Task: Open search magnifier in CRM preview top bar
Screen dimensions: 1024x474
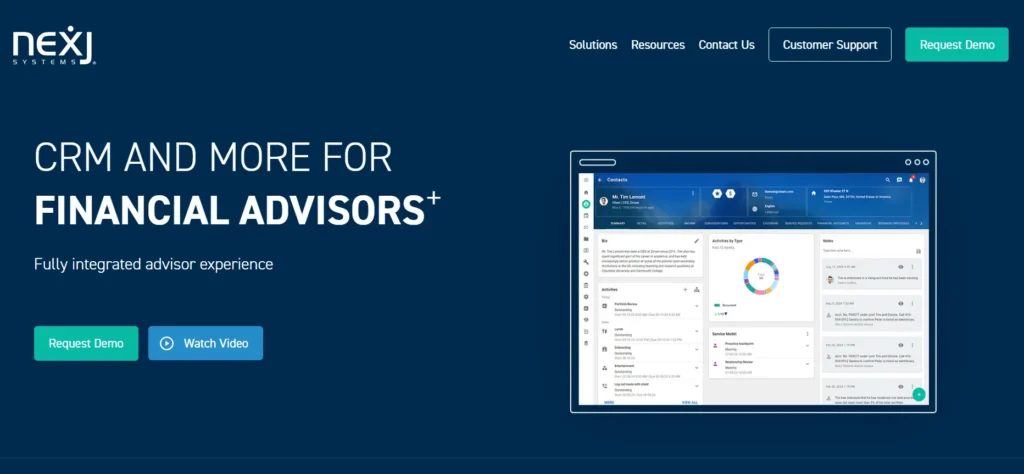Action: coord(888,180)
